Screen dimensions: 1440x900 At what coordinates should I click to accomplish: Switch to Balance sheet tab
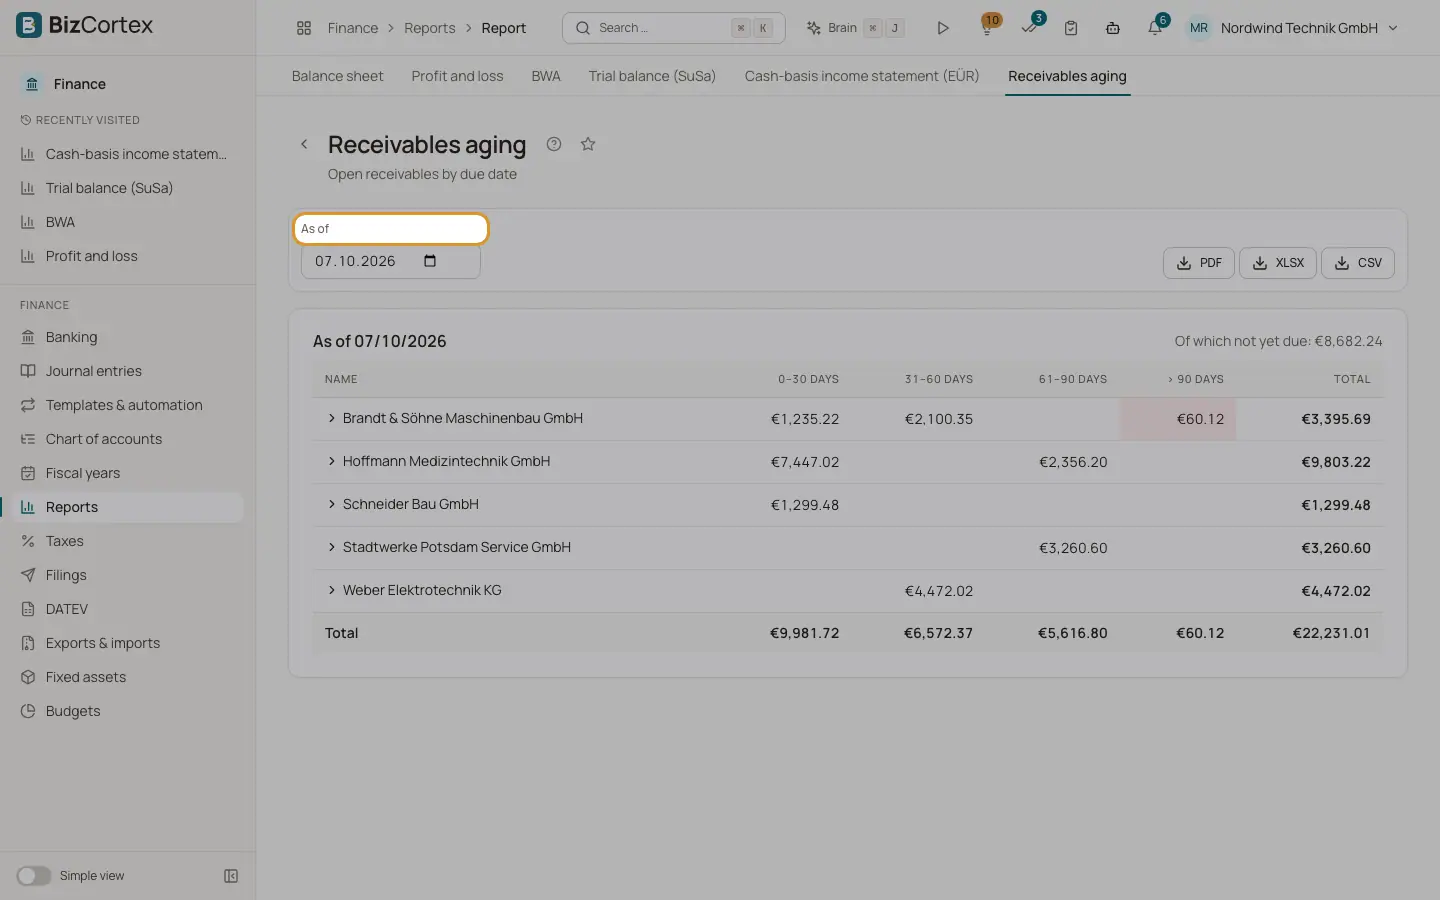337,76
